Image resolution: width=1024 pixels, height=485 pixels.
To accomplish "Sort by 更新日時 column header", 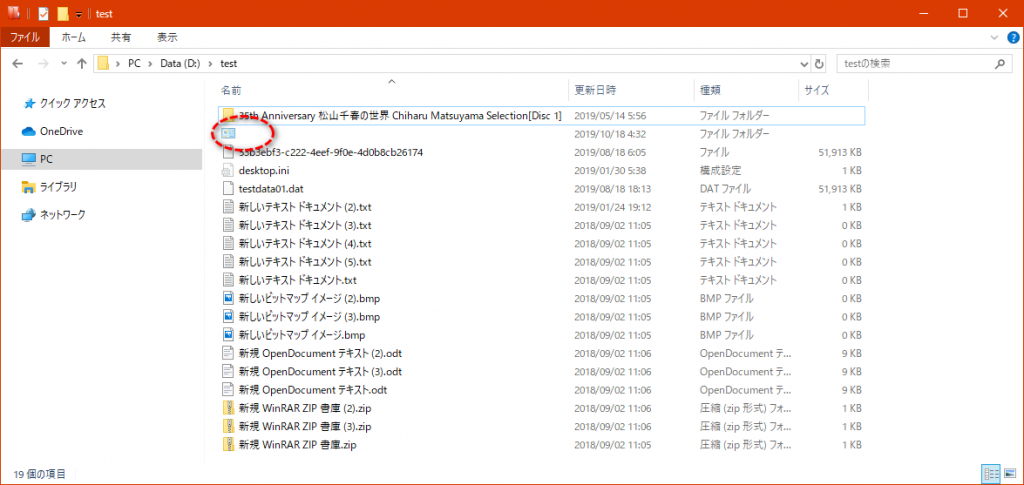I will [595, 90].
